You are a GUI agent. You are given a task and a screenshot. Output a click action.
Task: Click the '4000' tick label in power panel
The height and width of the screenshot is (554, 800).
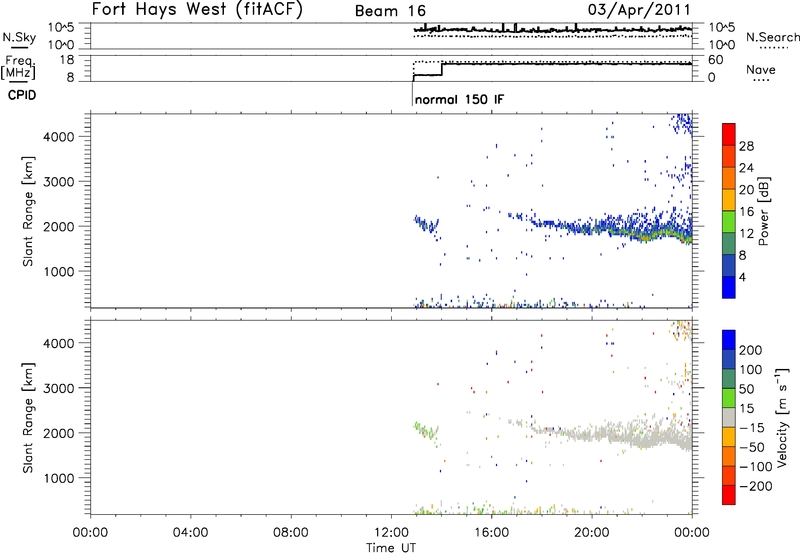[x=59, y=137]
